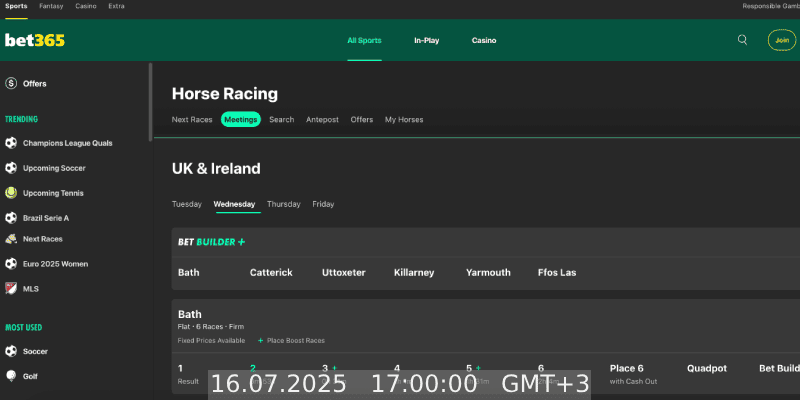
Task: Open Upcoming Tennis from Trending
Action: pyautogui.click(x=53, y=193)
